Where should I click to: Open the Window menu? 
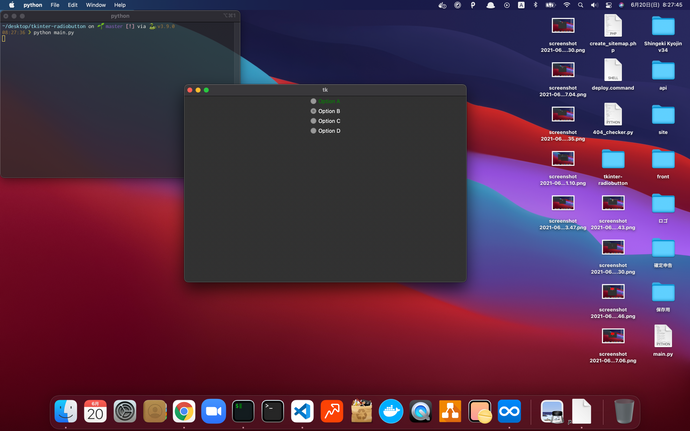click(95, 5)
